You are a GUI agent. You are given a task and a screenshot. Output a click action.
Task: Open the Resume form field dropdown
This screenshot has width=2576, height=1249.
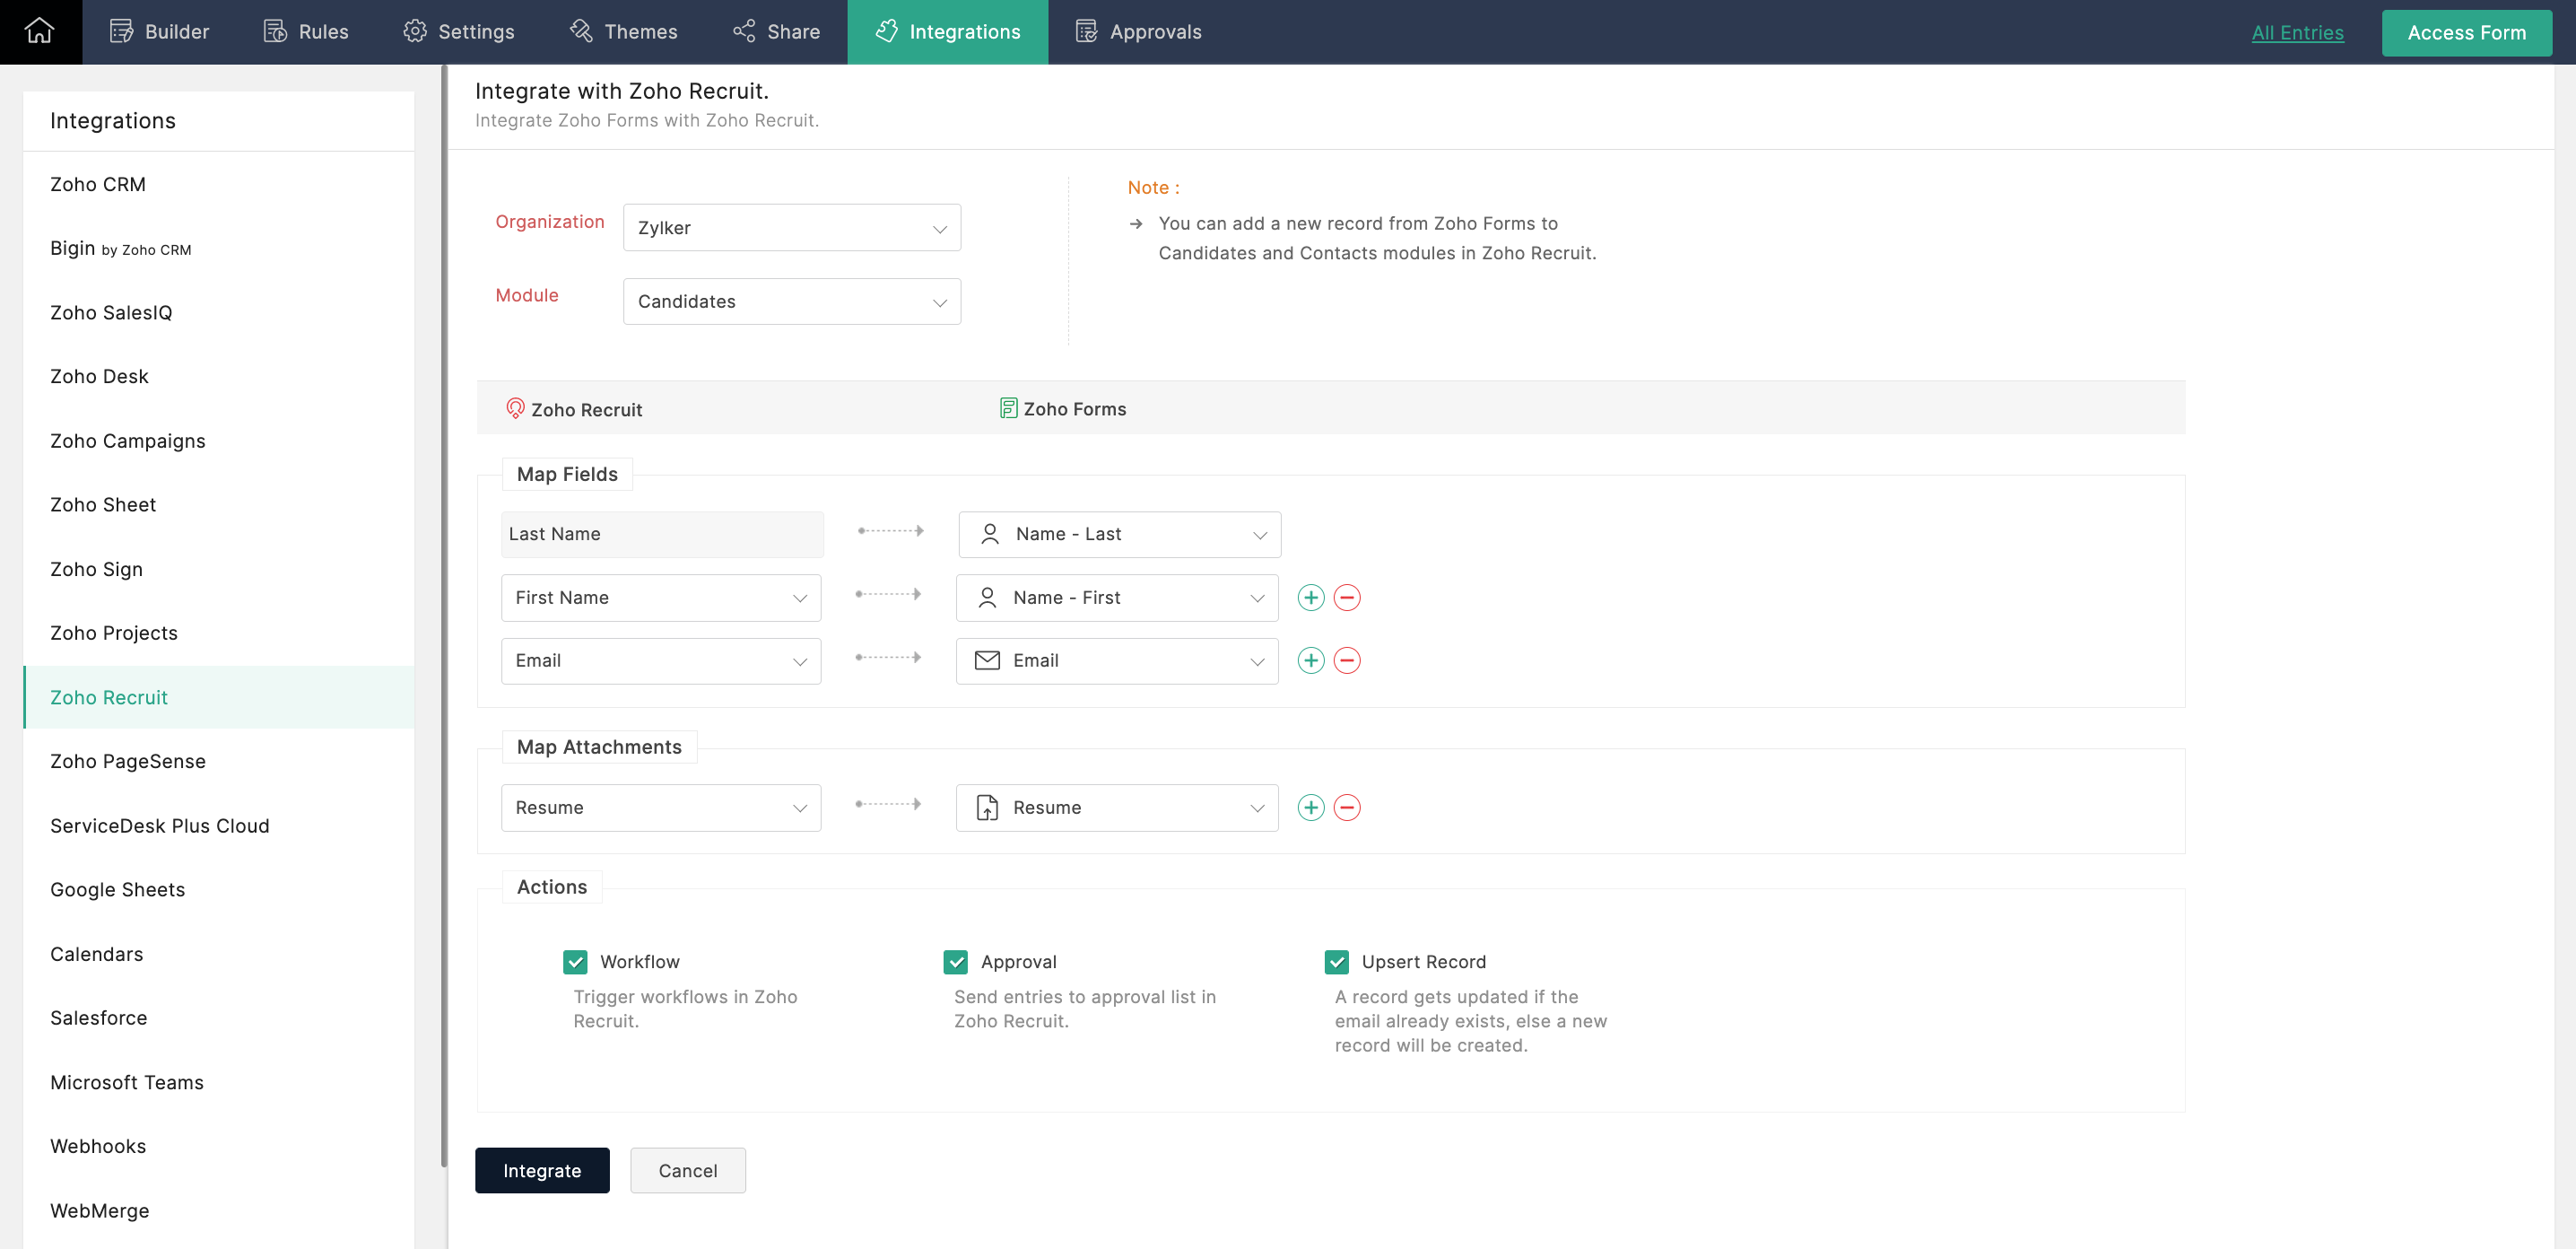(1116, 807)
